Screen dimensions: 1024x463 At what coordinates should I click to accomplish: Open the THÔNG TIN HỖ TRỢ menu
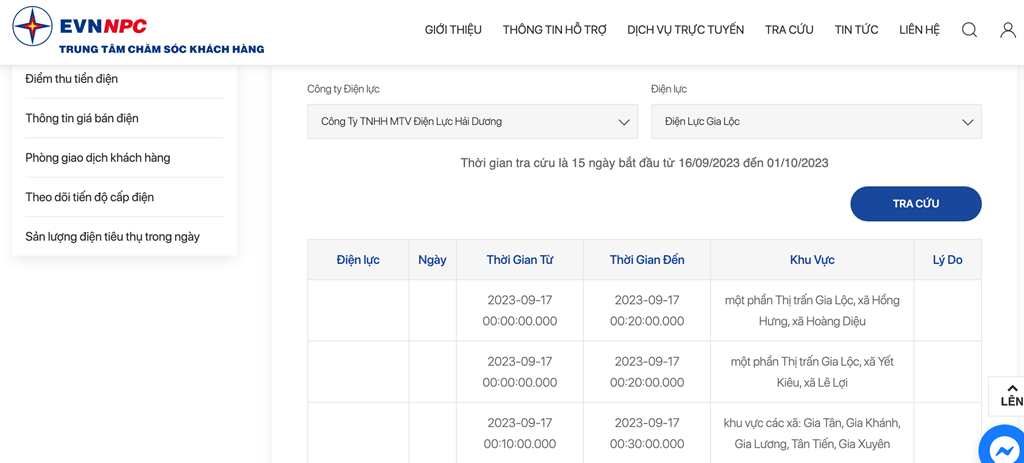[554, 29]
